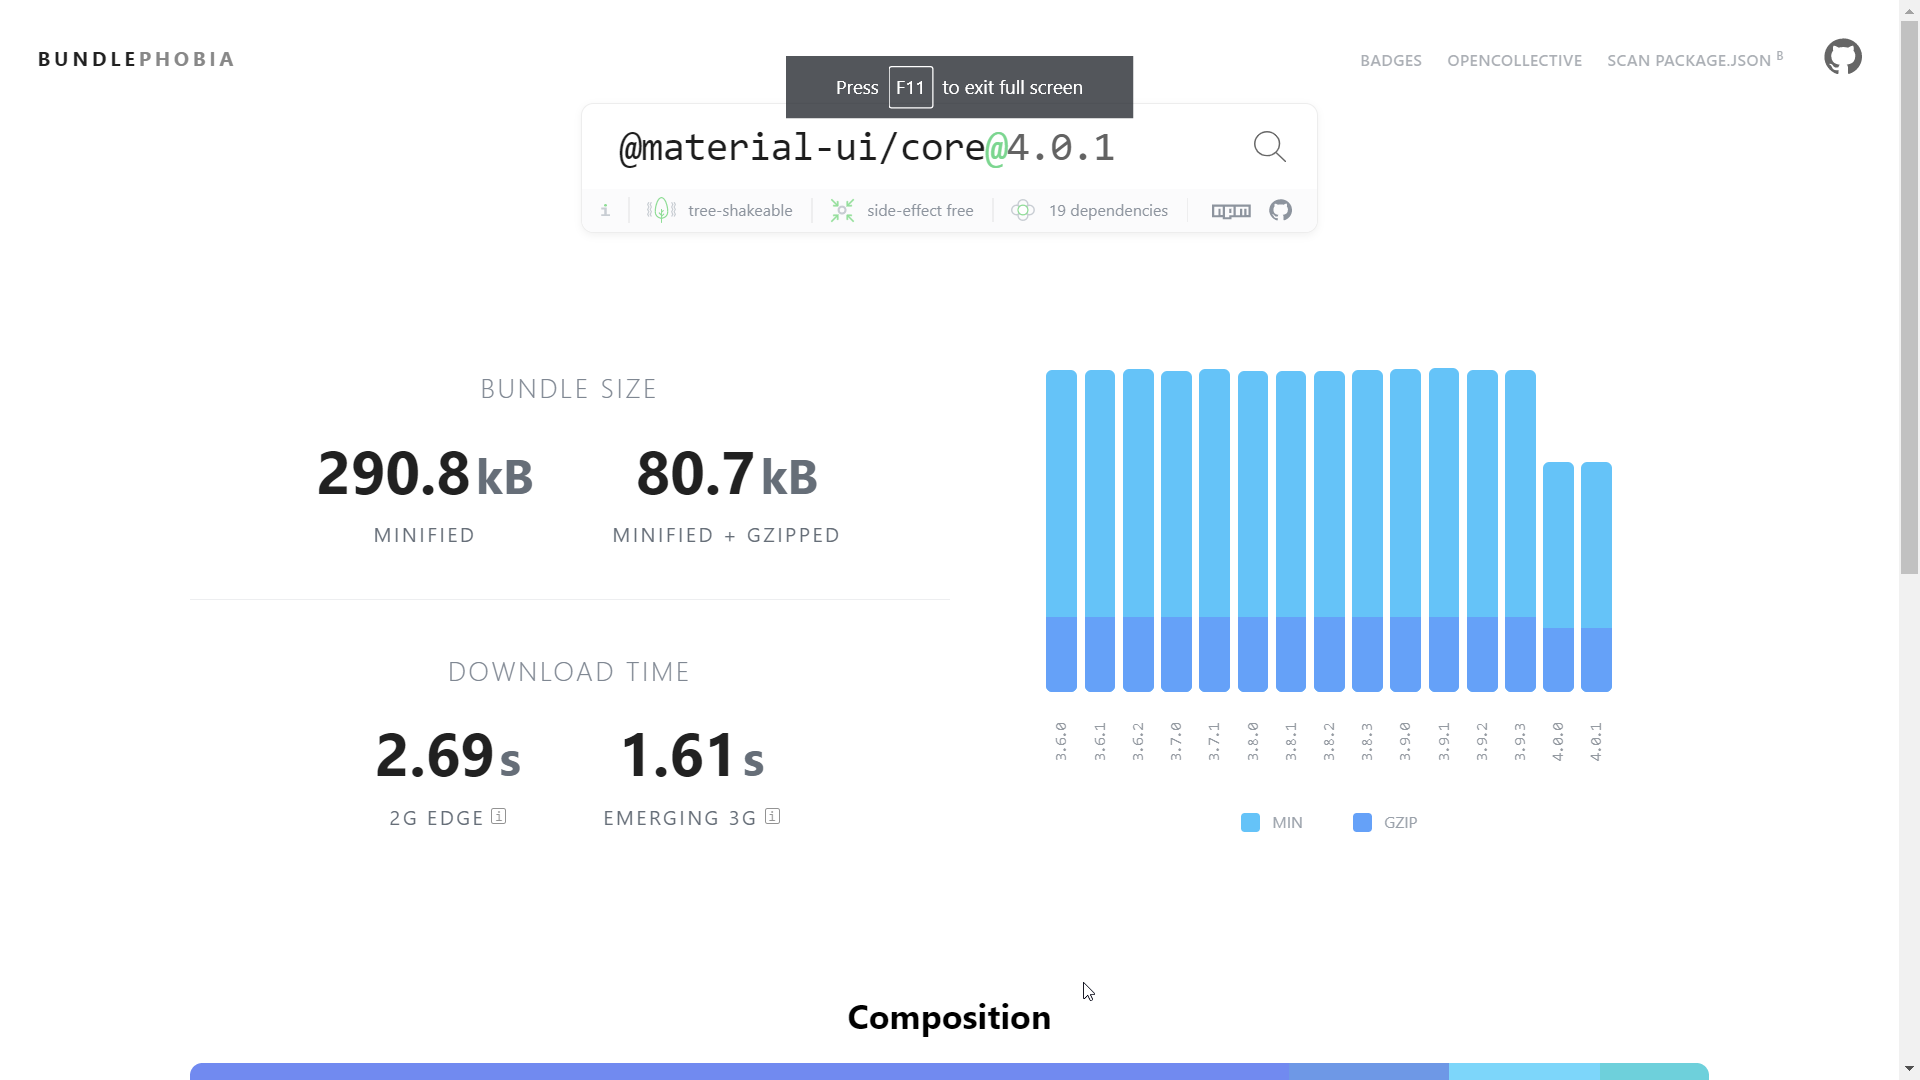This screenshot has width=1920, height=1080.
Task: Open the SCAN PACKAGE.JSON menu item
Action: 1687,60
